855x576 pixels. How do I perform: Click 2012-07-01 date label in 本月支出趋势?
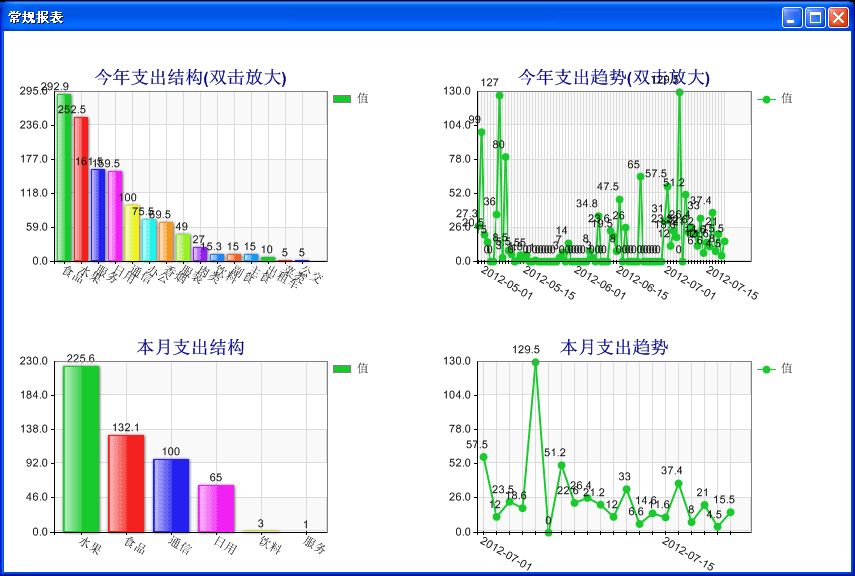click(505, 553)
